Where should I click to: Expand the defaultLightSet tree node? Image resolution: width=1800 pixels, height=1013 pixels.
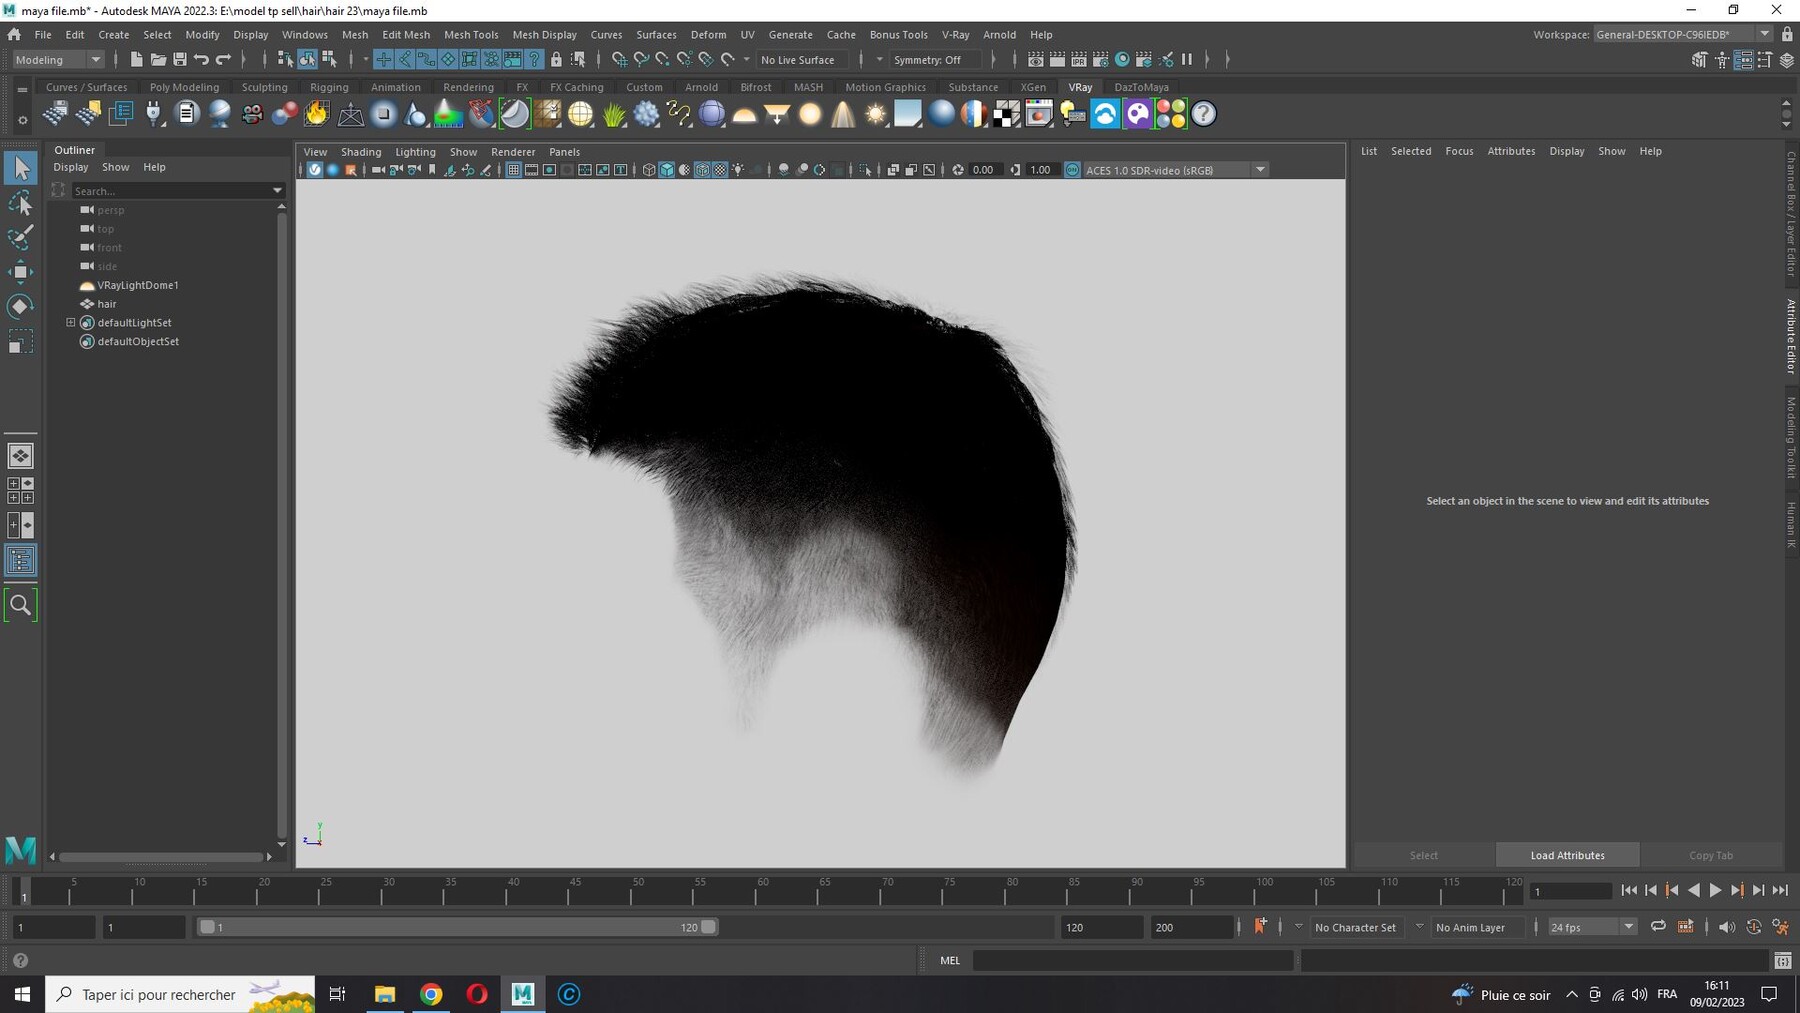click(x=71, y=323)
